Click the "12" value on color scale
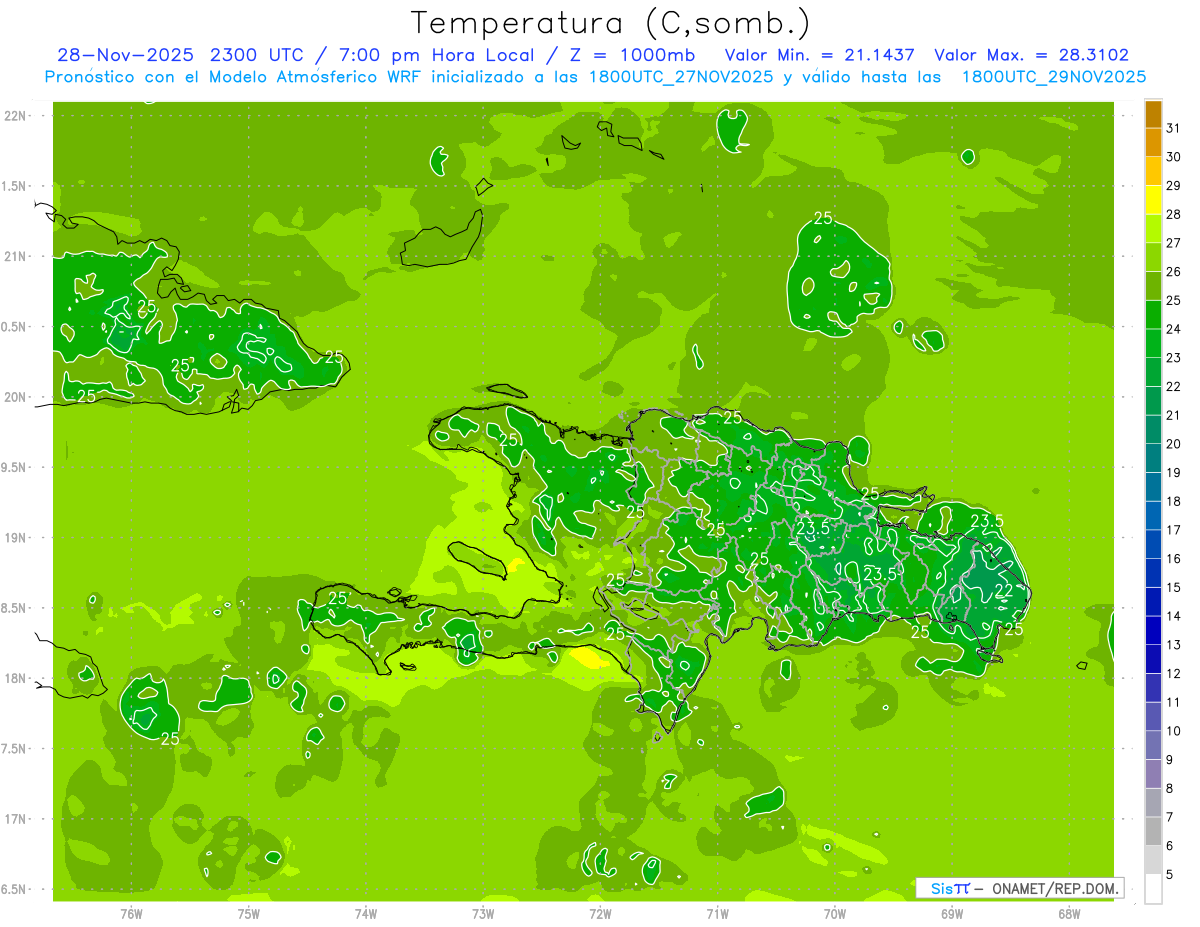This screenshot has height=927, width=1200. [1174, 673]
